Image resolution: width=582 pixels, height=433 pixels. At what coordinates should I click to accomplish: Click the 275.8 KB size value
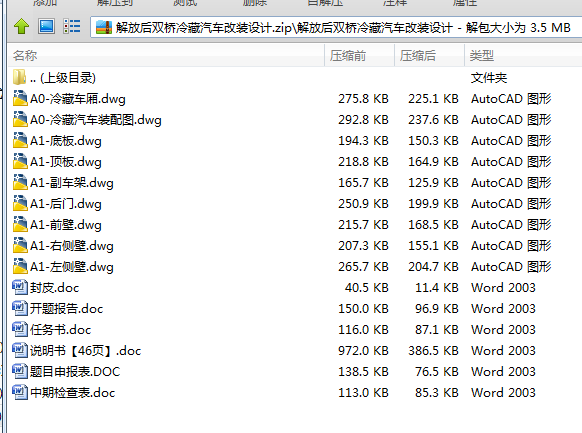coord(363,99)
